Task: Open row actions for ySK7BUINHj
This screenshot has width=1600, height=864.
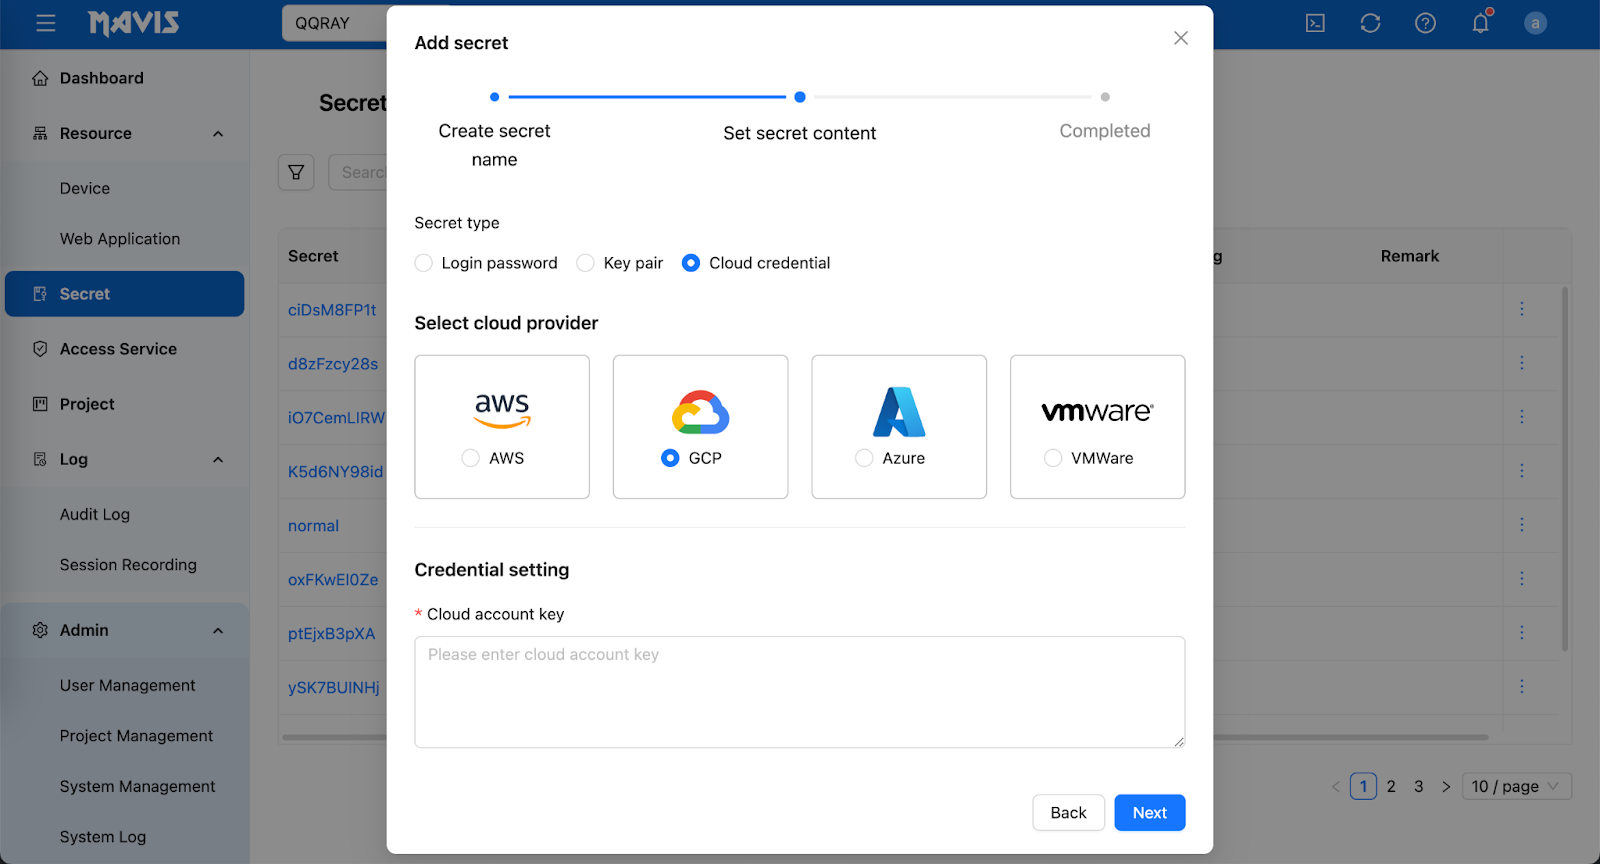Action: [x=1522, y=687]
